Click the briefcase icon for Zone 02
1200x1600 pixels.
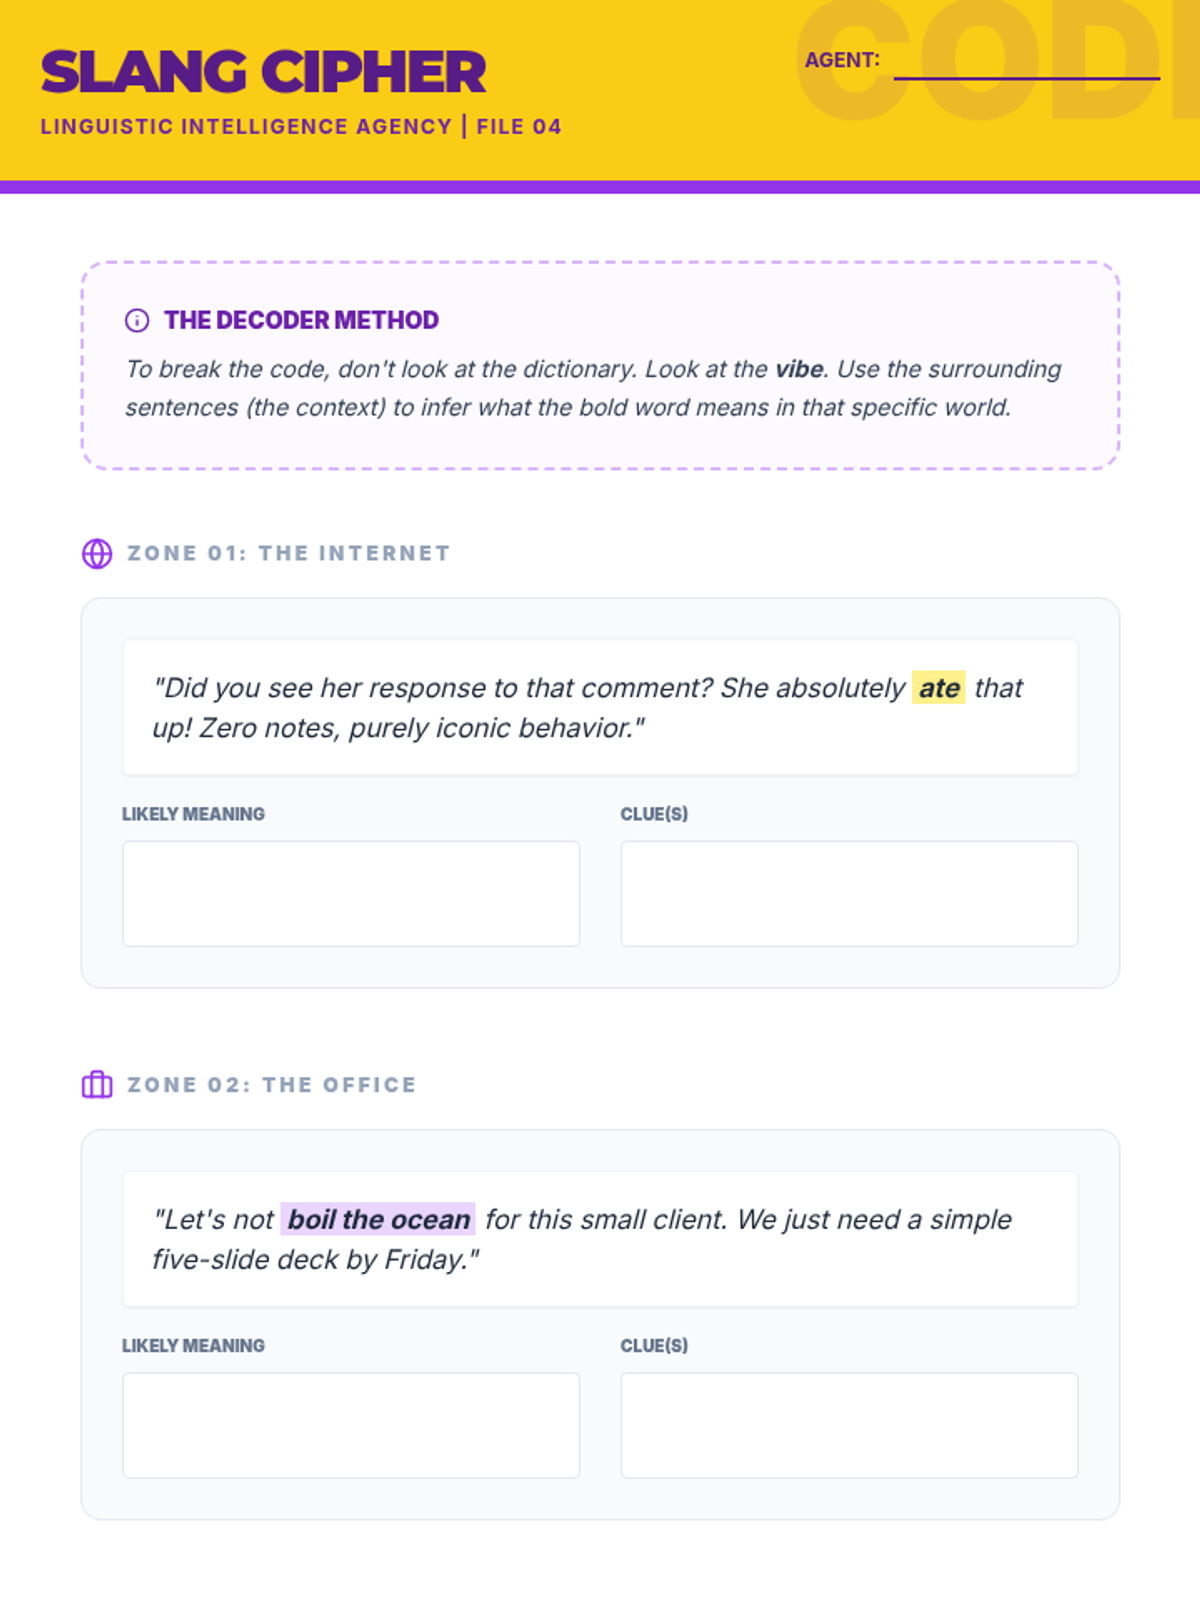pyautogui.click(x=97, y=1085)
